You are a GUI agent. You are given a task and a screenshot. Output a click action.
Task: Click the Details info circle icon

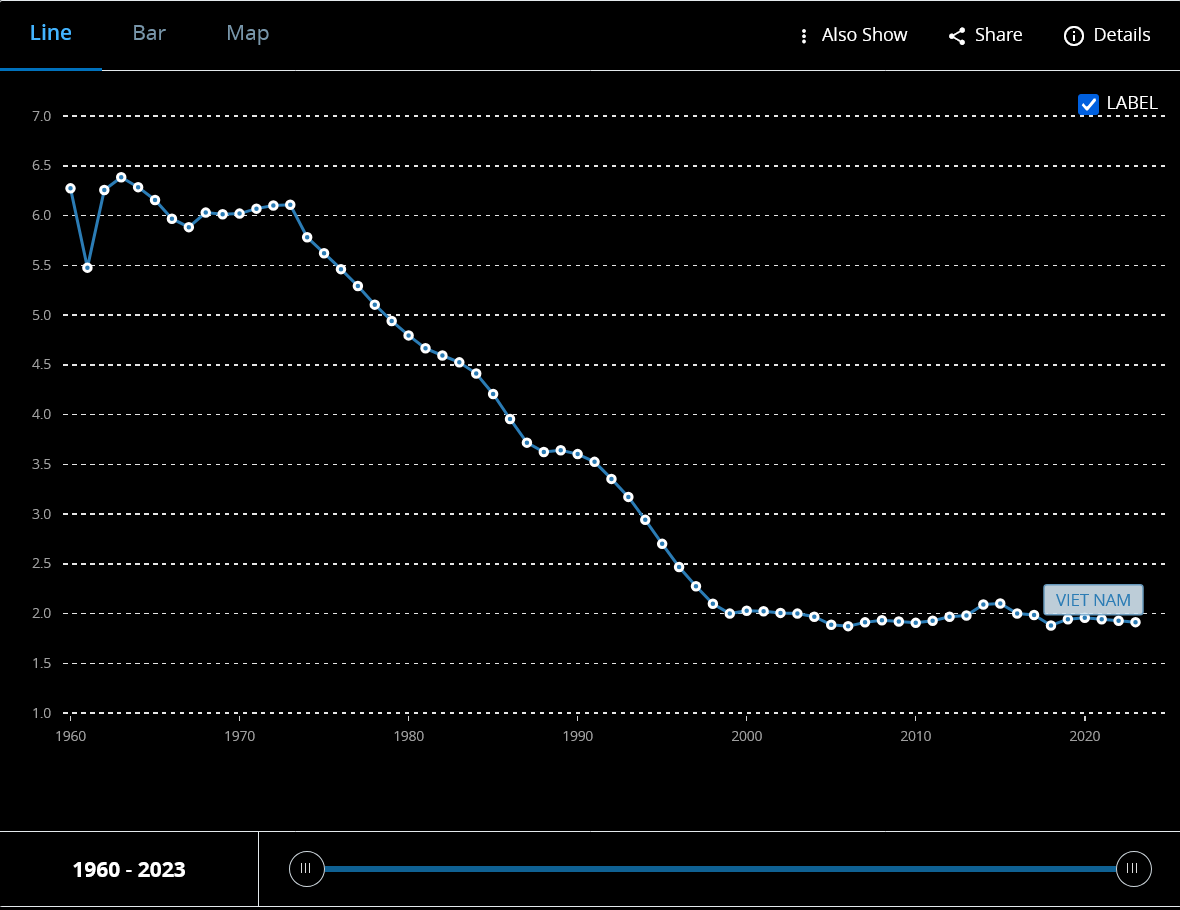click(x=1073, y=36)
